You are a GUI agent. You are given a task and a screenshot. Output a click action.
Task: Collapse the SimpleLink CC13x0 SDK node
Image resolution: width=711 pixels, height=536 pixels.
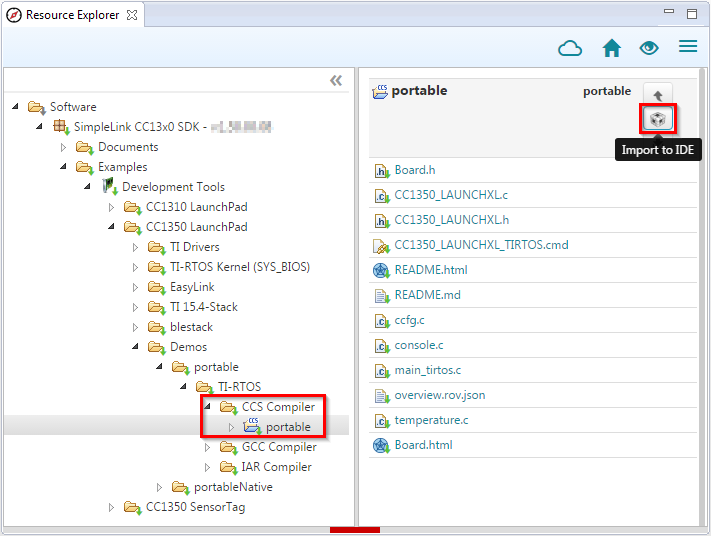(39, 127)
